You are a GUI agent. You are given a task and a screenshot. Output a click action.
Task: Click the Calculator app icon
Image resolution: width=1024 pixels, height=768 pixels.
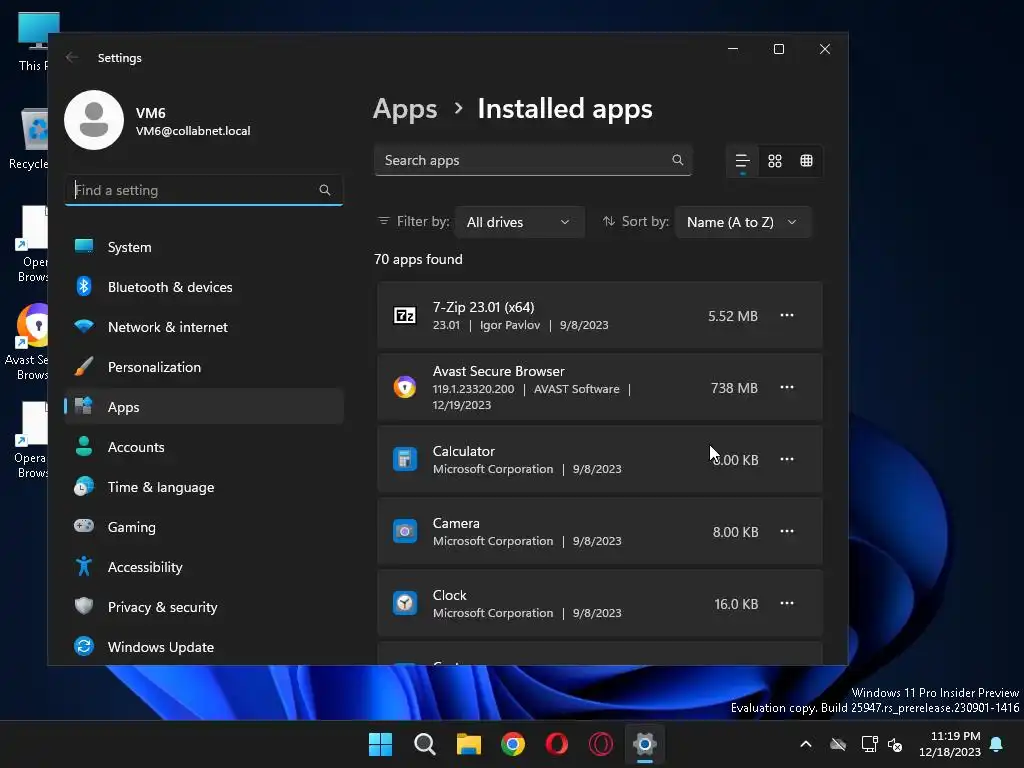coord(405,459)
